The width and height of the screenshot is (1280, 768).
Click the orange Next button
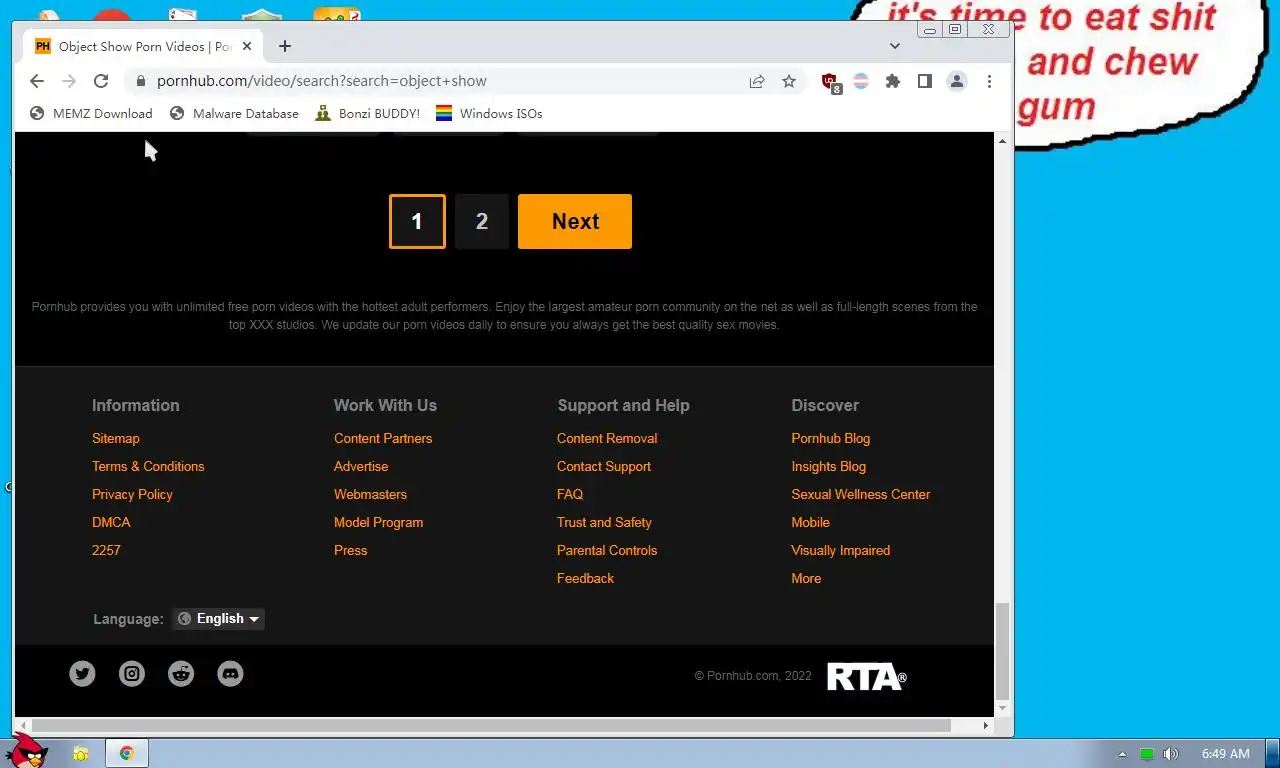[575, 221]
